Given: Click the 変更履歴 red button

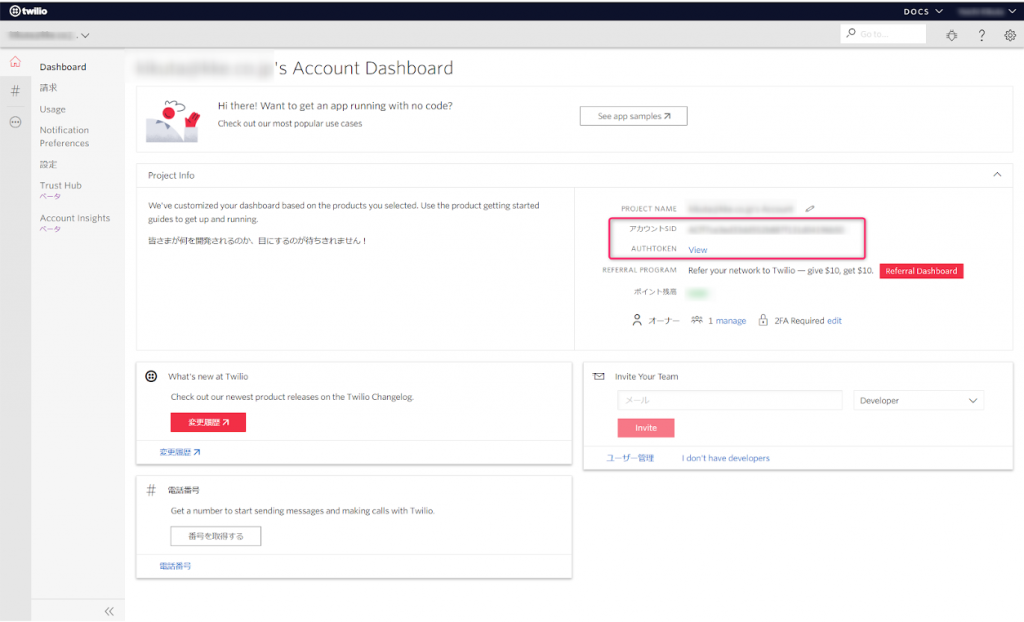Looking at the screenshot, I should click(x=207, y=423).
